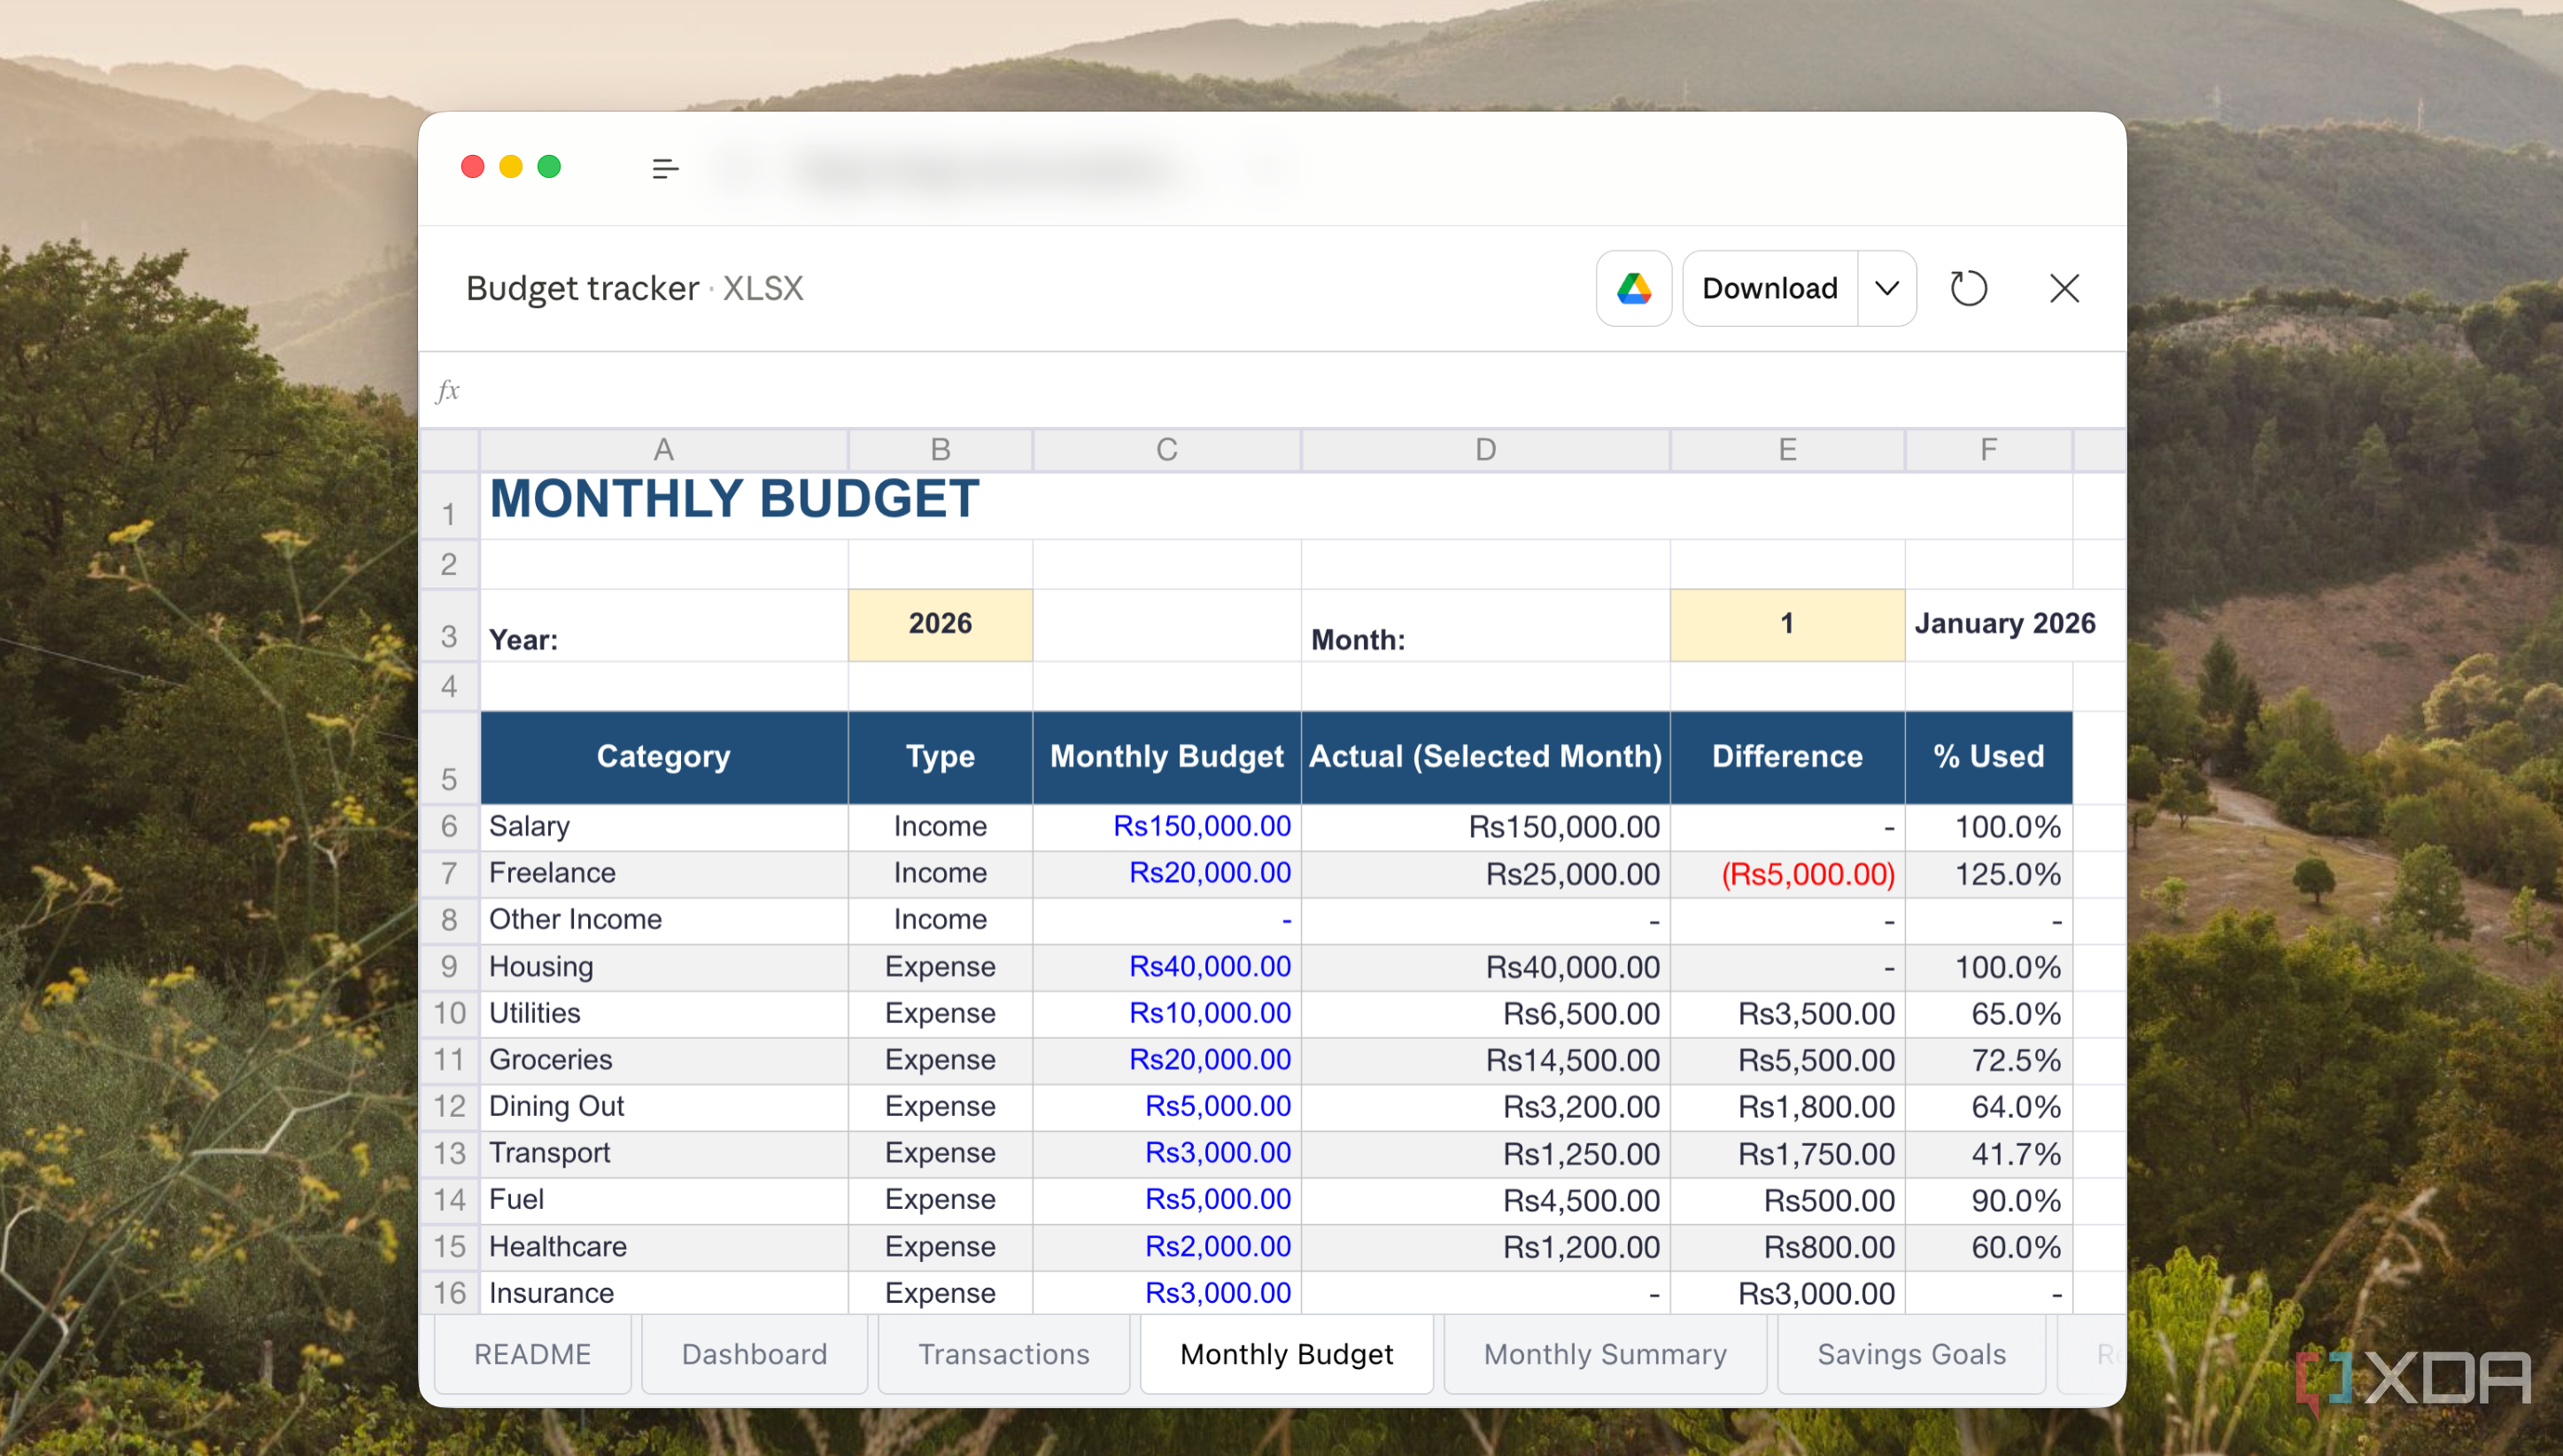Select Utilities actual Rs6,500.00 cell
Image resolution: width=2563 pixels, height=1456 pixels.
click(x=1485, y=1014)
